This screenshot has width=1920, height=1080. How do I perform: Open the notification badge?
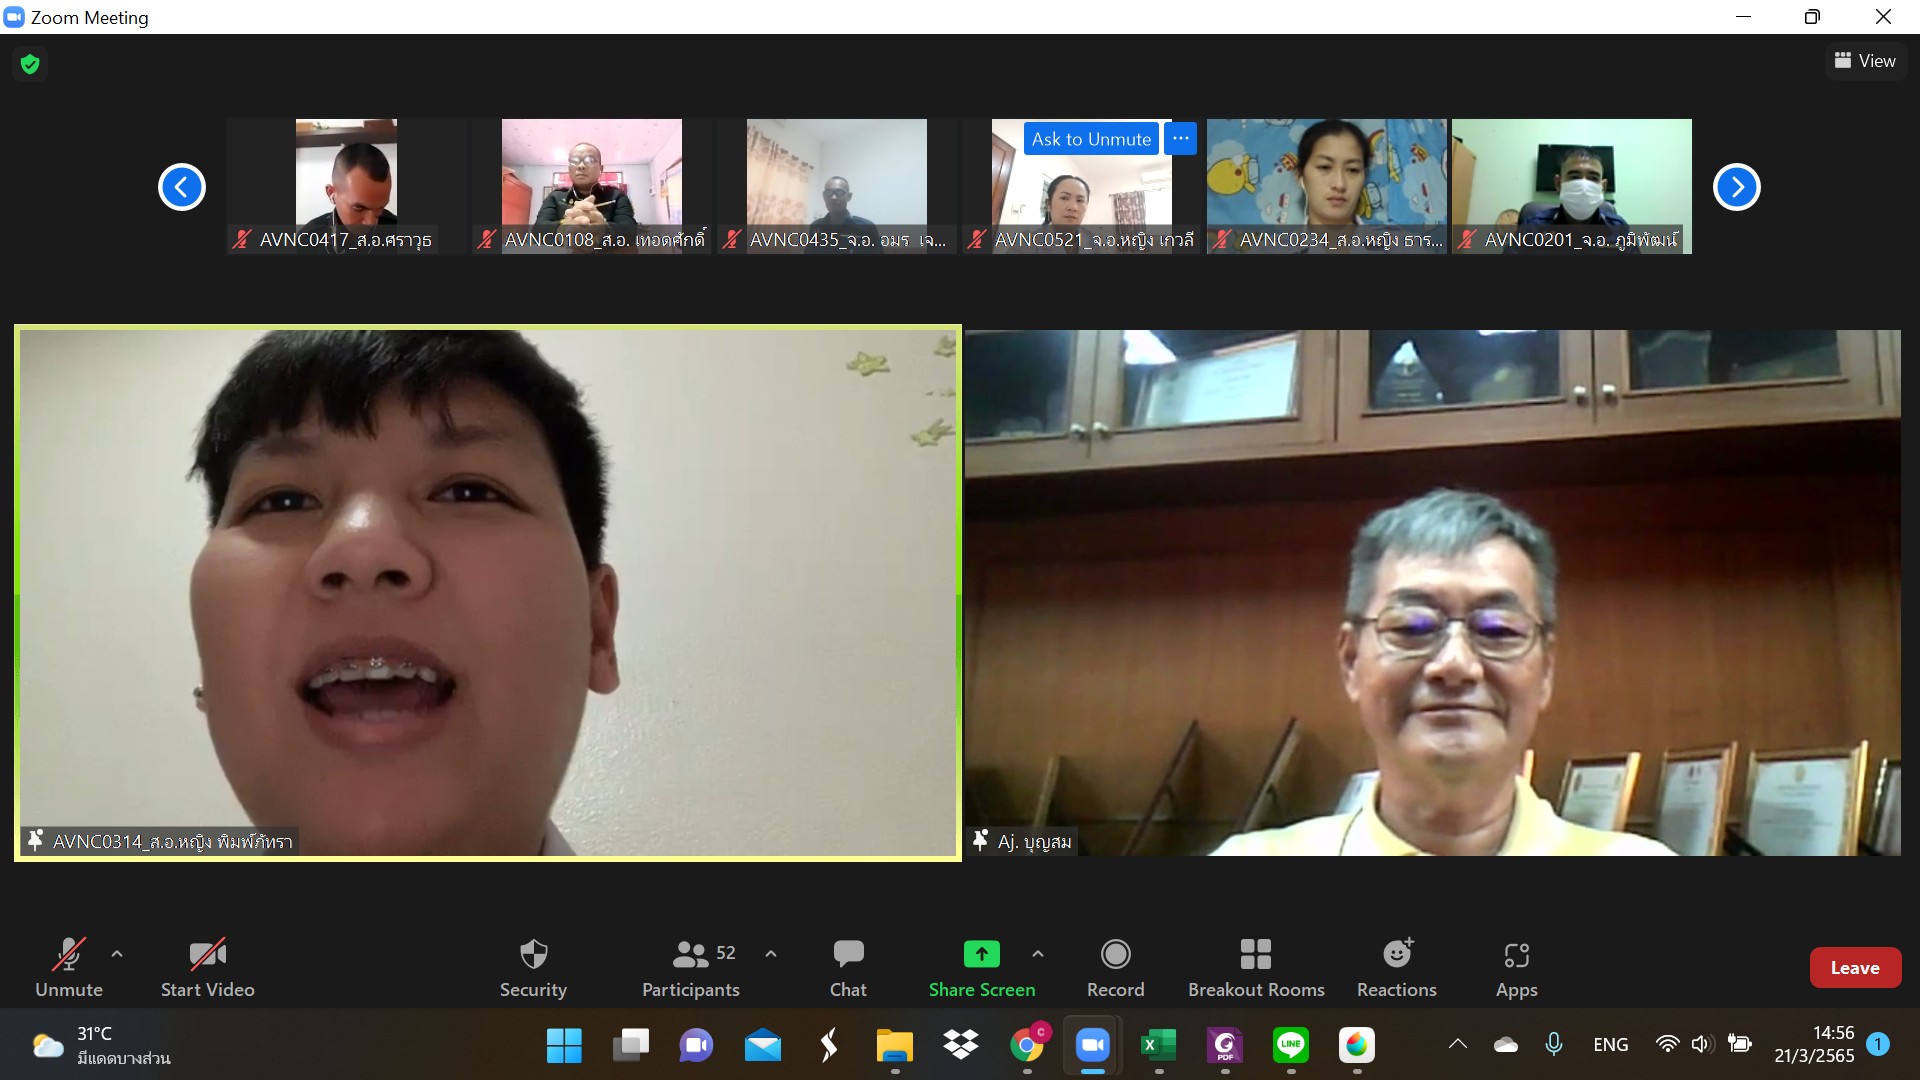pyautogui.click(x=1878, y=1044)
